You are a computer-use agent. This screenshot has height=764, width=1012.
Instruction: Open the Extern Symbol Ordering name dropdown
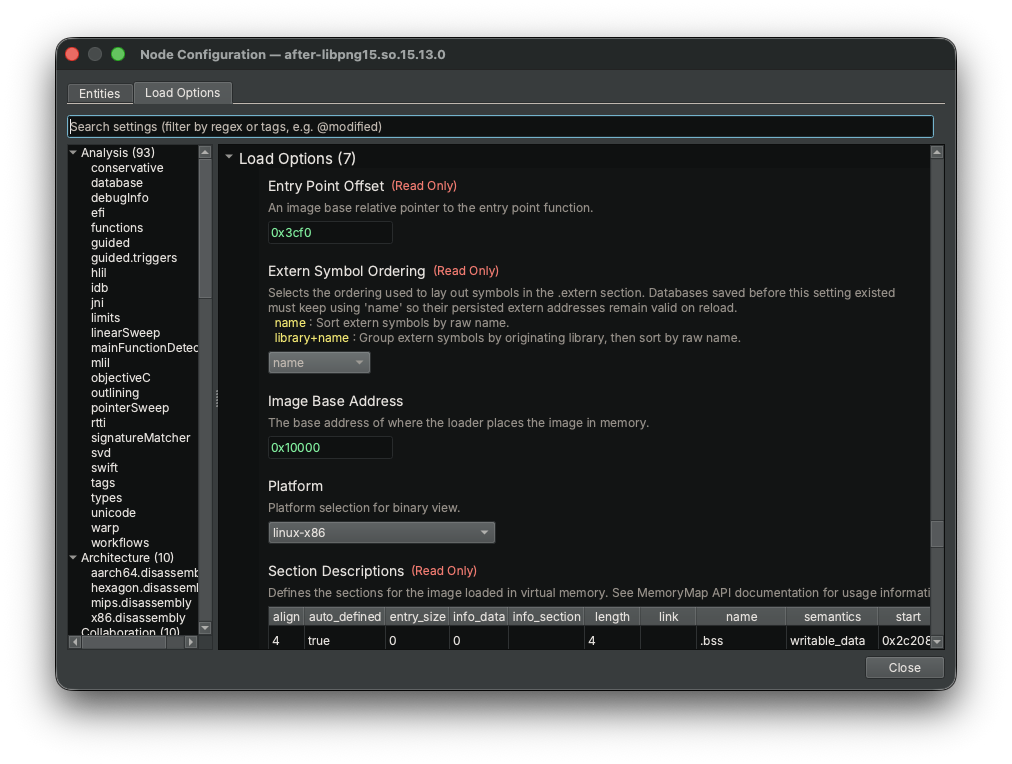(319, 363)
